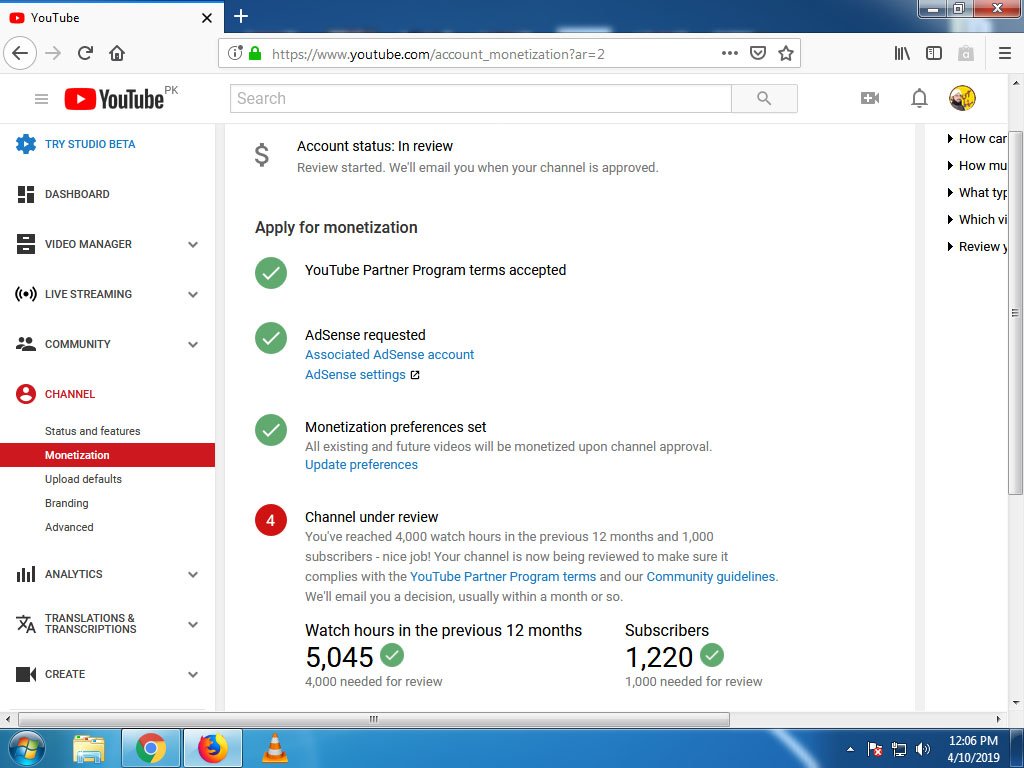The height and width of the screenshot is (768, 1024).
Task: Toggle the YouTube guide menu
Action: (41, 99)
